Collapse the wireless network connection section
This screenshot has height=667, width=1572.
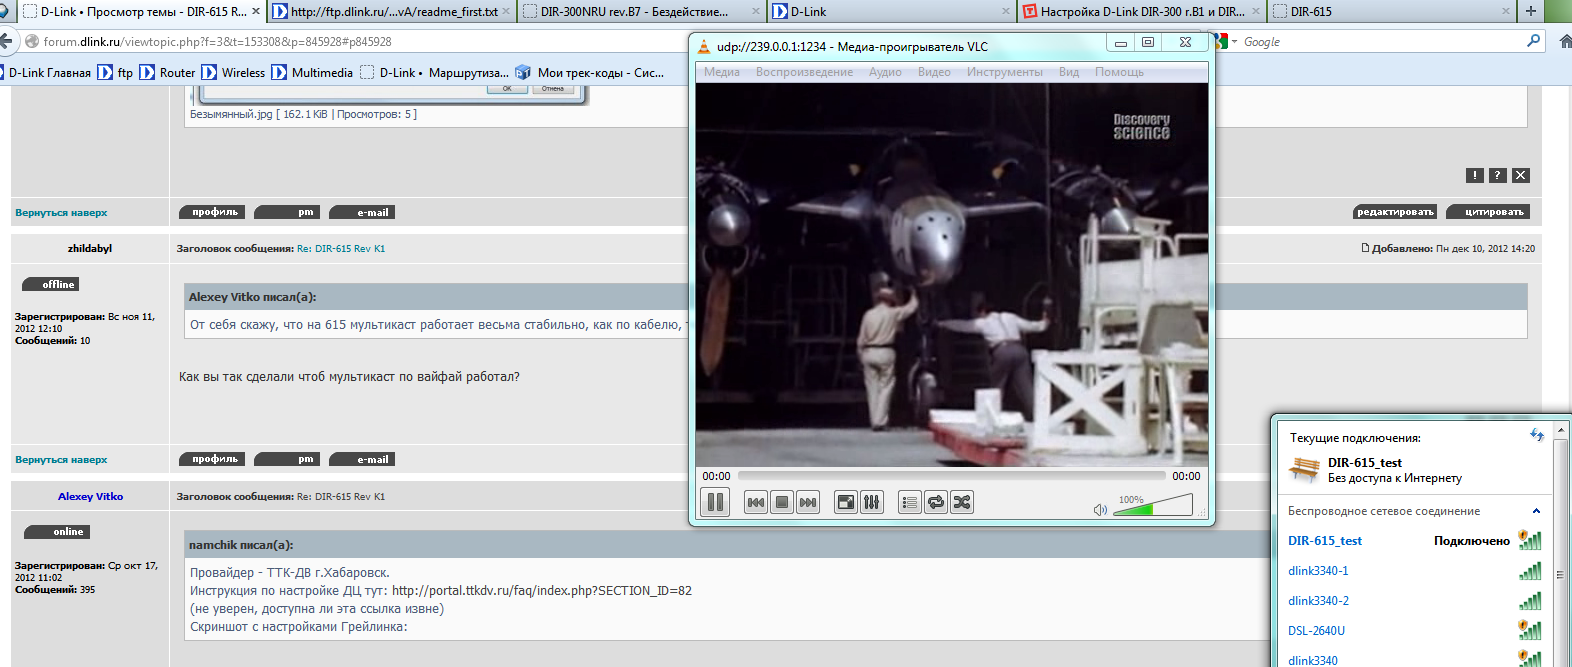1536,511
